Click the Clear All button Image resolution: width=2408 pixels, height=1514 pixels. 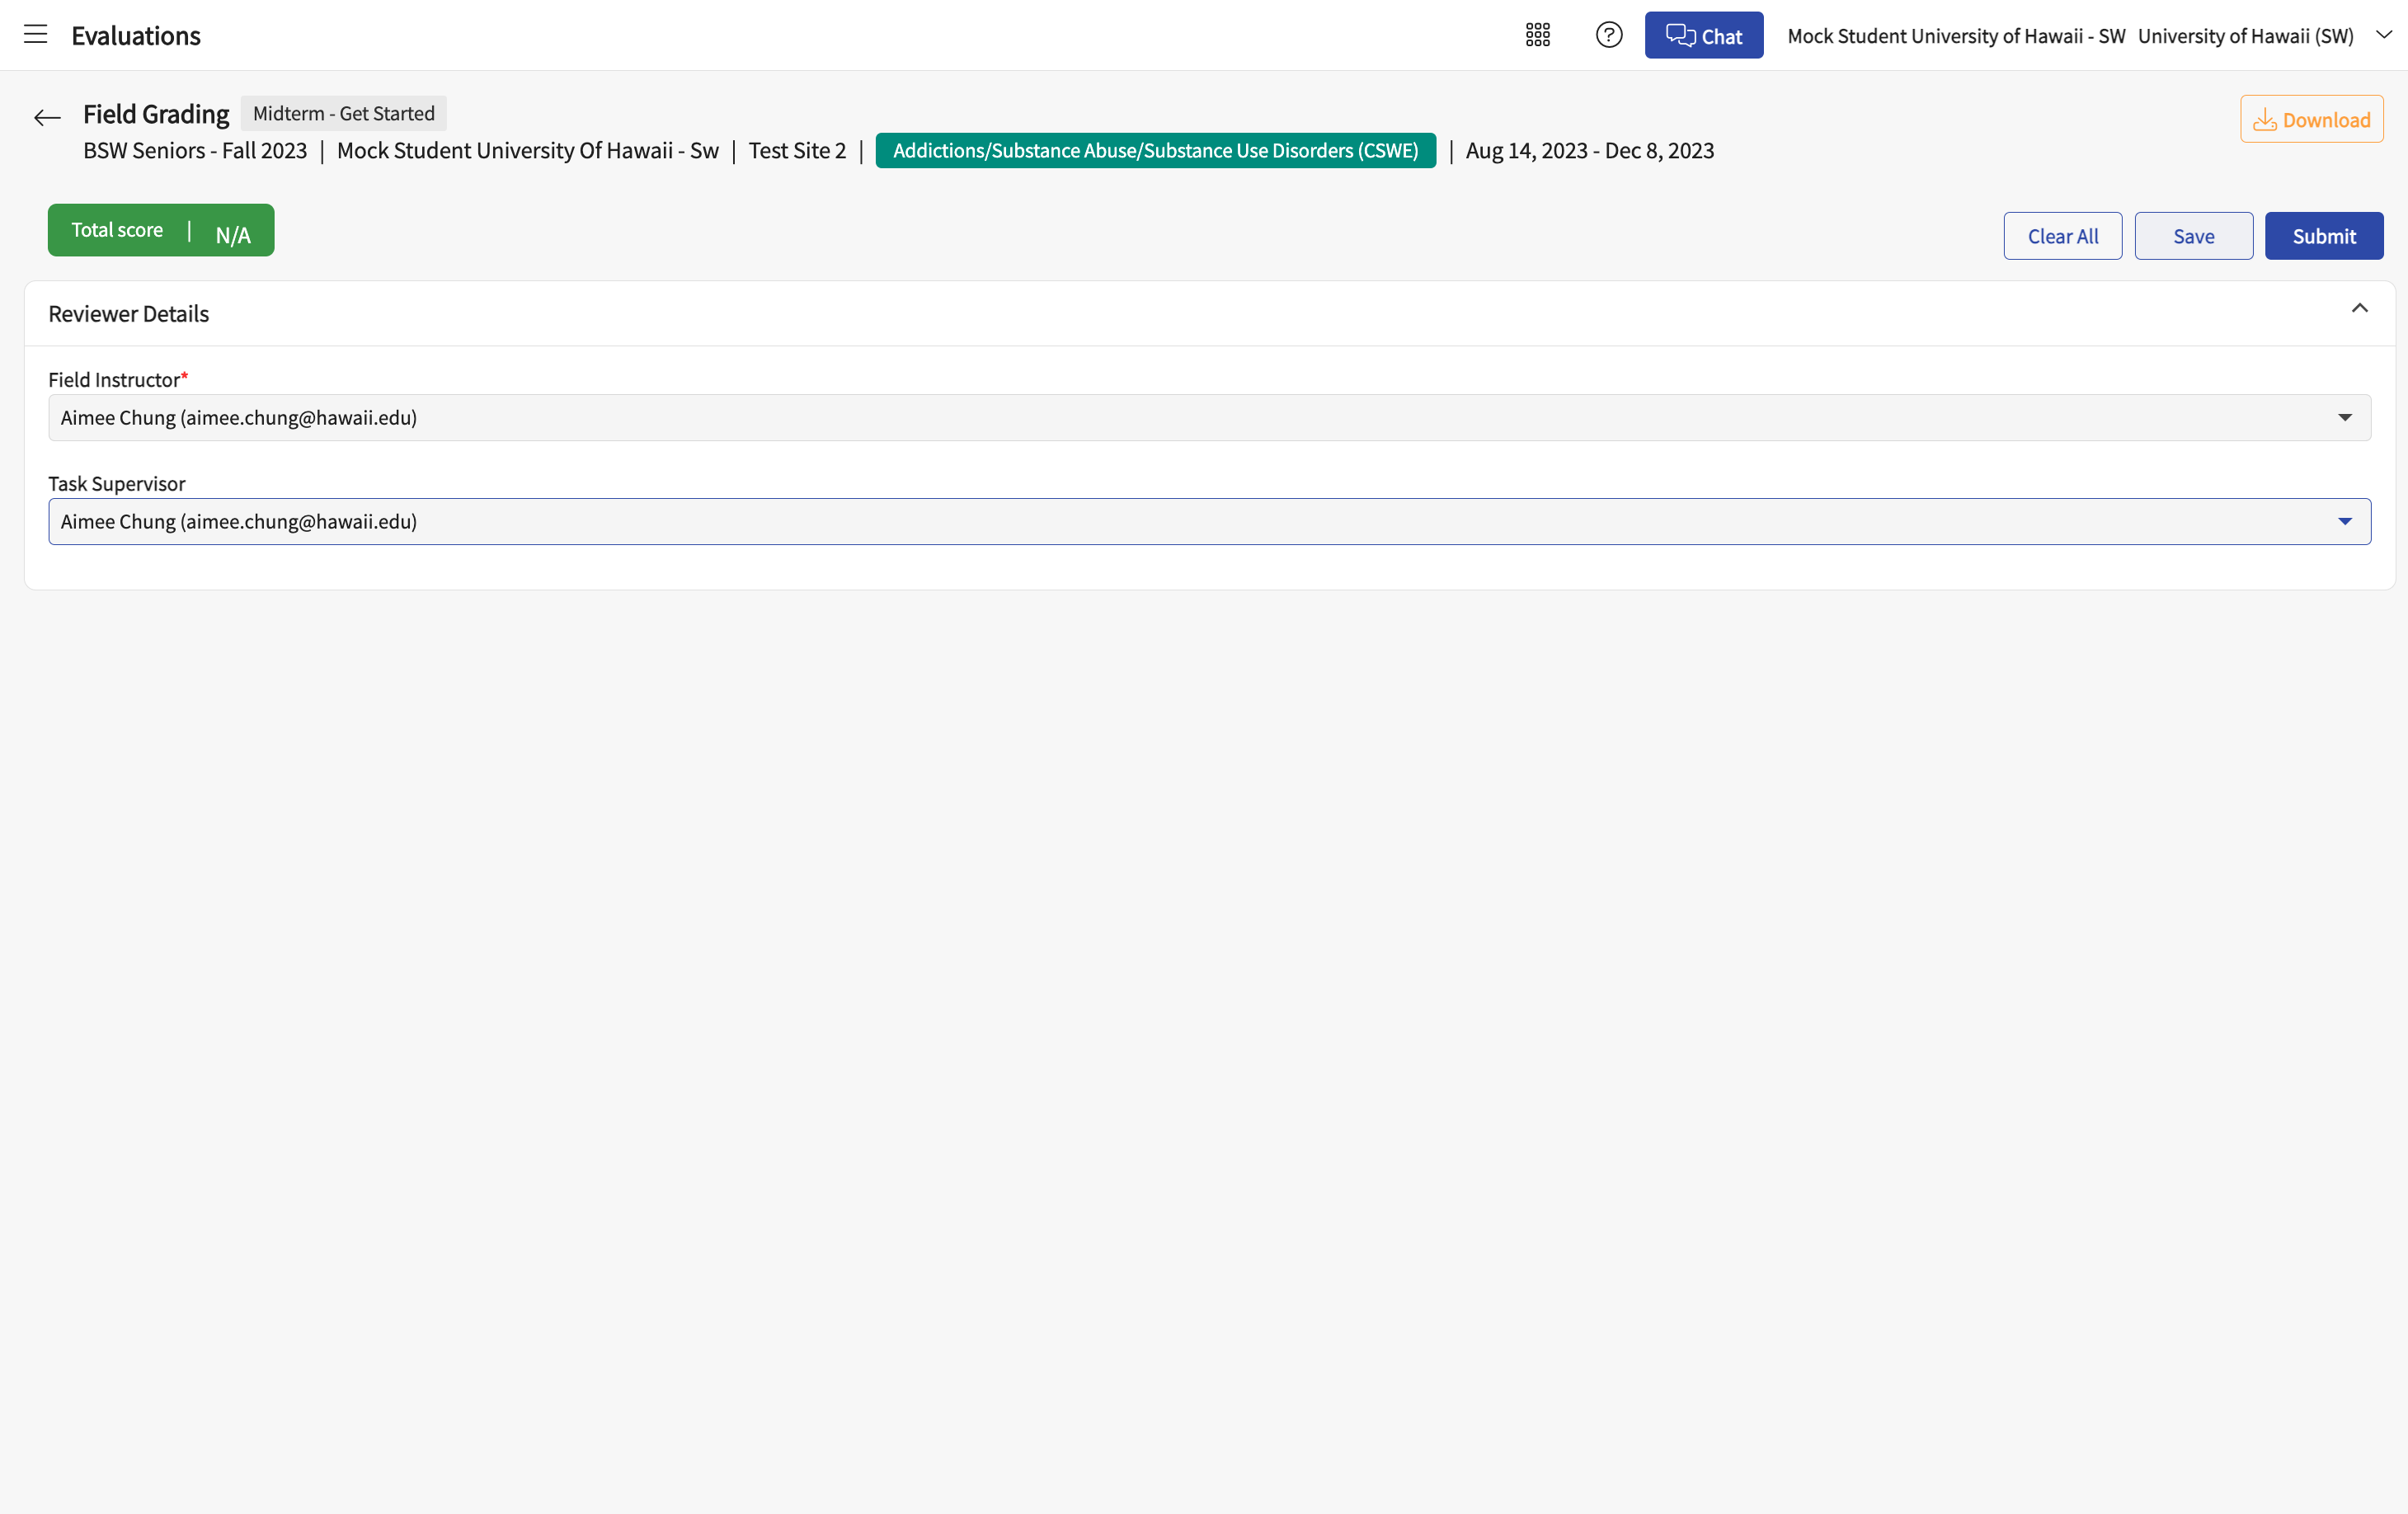click(x=2062, y=236)
